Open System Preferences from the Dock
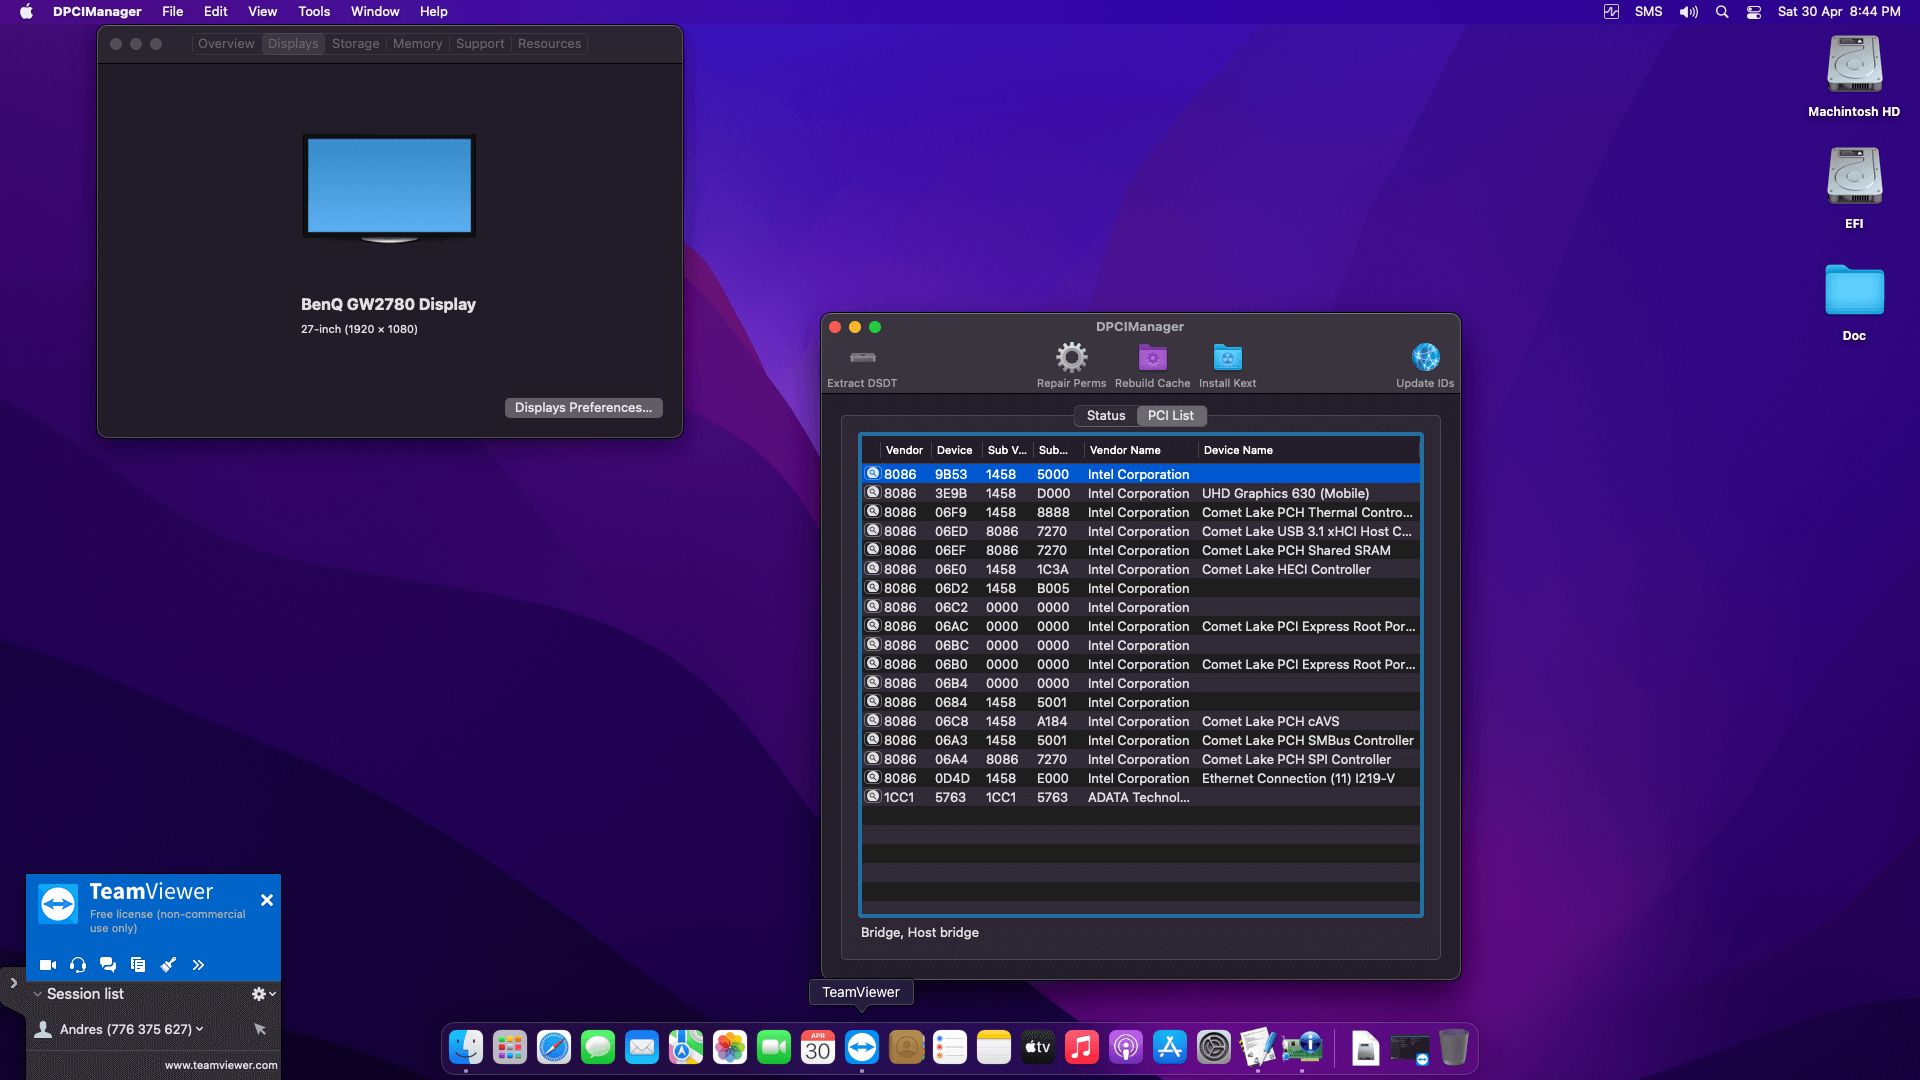Viewport: 1920px width, 1080px height. click(1214, 1048)
